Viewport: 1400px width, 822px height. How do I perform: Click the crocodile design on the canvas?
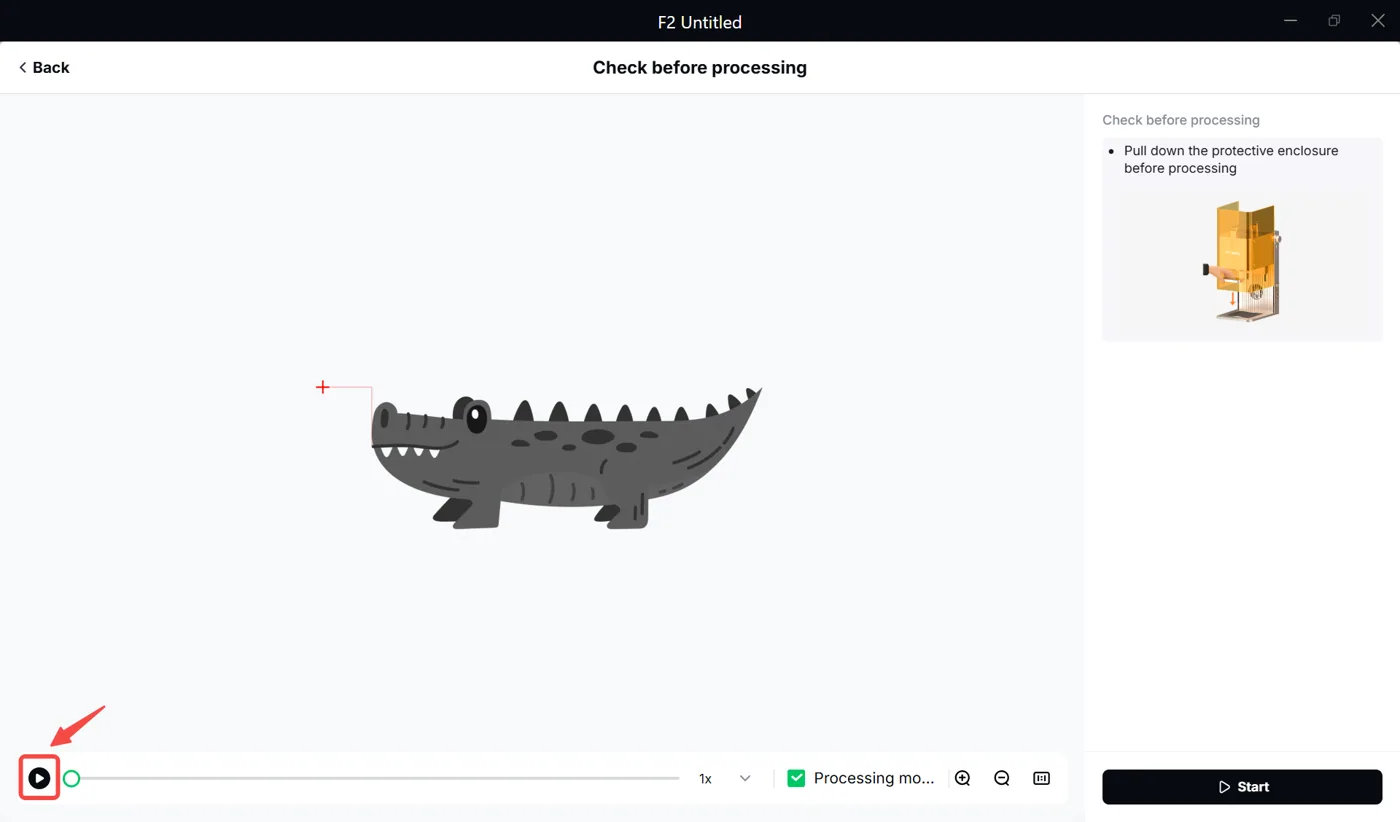click(x=566, y=457)
